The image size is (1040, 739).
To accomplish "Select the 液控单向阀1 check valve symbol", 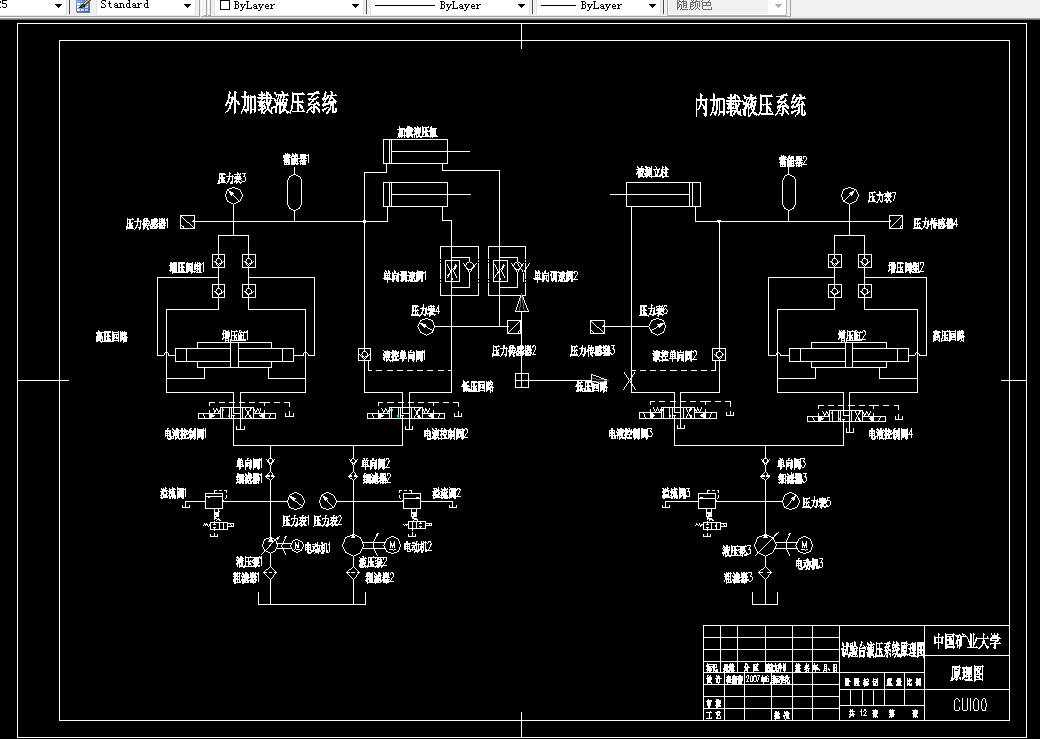I will (364, 355).
